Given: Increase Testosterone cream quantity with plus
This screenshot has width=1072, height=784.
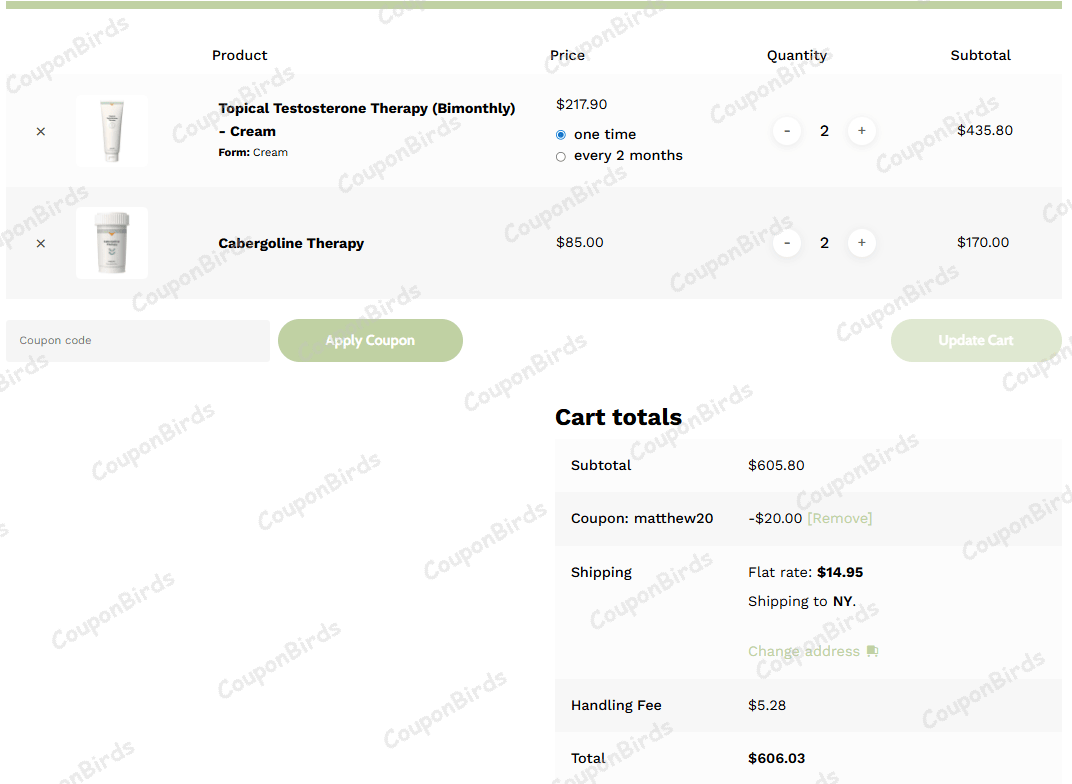Looking at the screenshot, I should [x=861, y=131].
